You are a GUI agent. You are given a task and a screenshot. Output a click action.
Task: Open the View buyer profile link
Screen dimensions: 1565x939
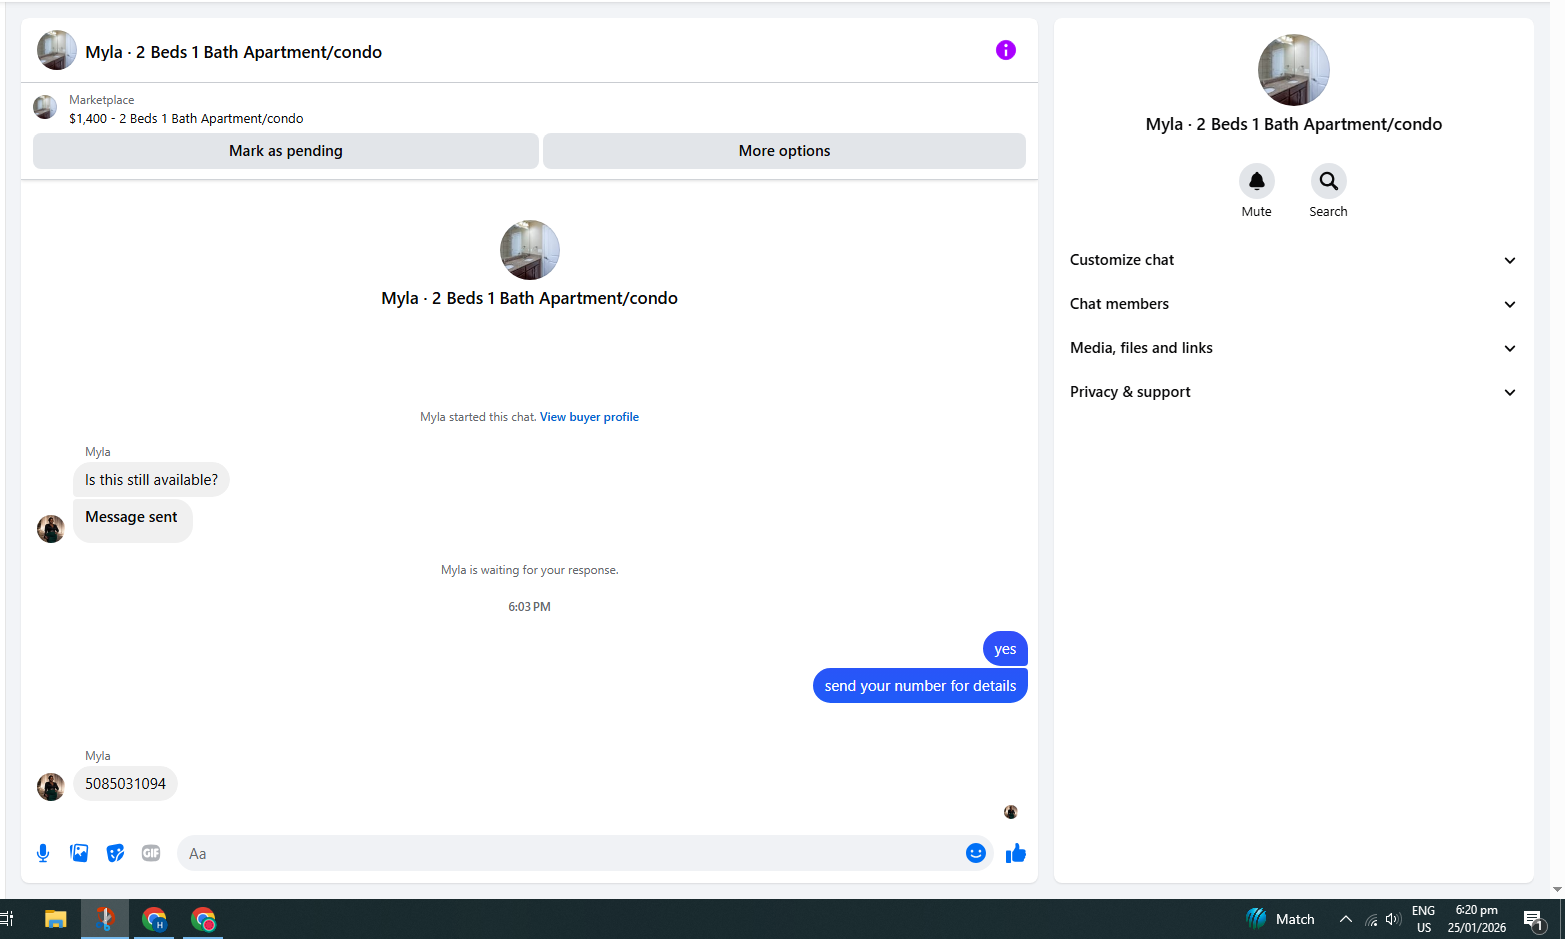tap(589, 417)
